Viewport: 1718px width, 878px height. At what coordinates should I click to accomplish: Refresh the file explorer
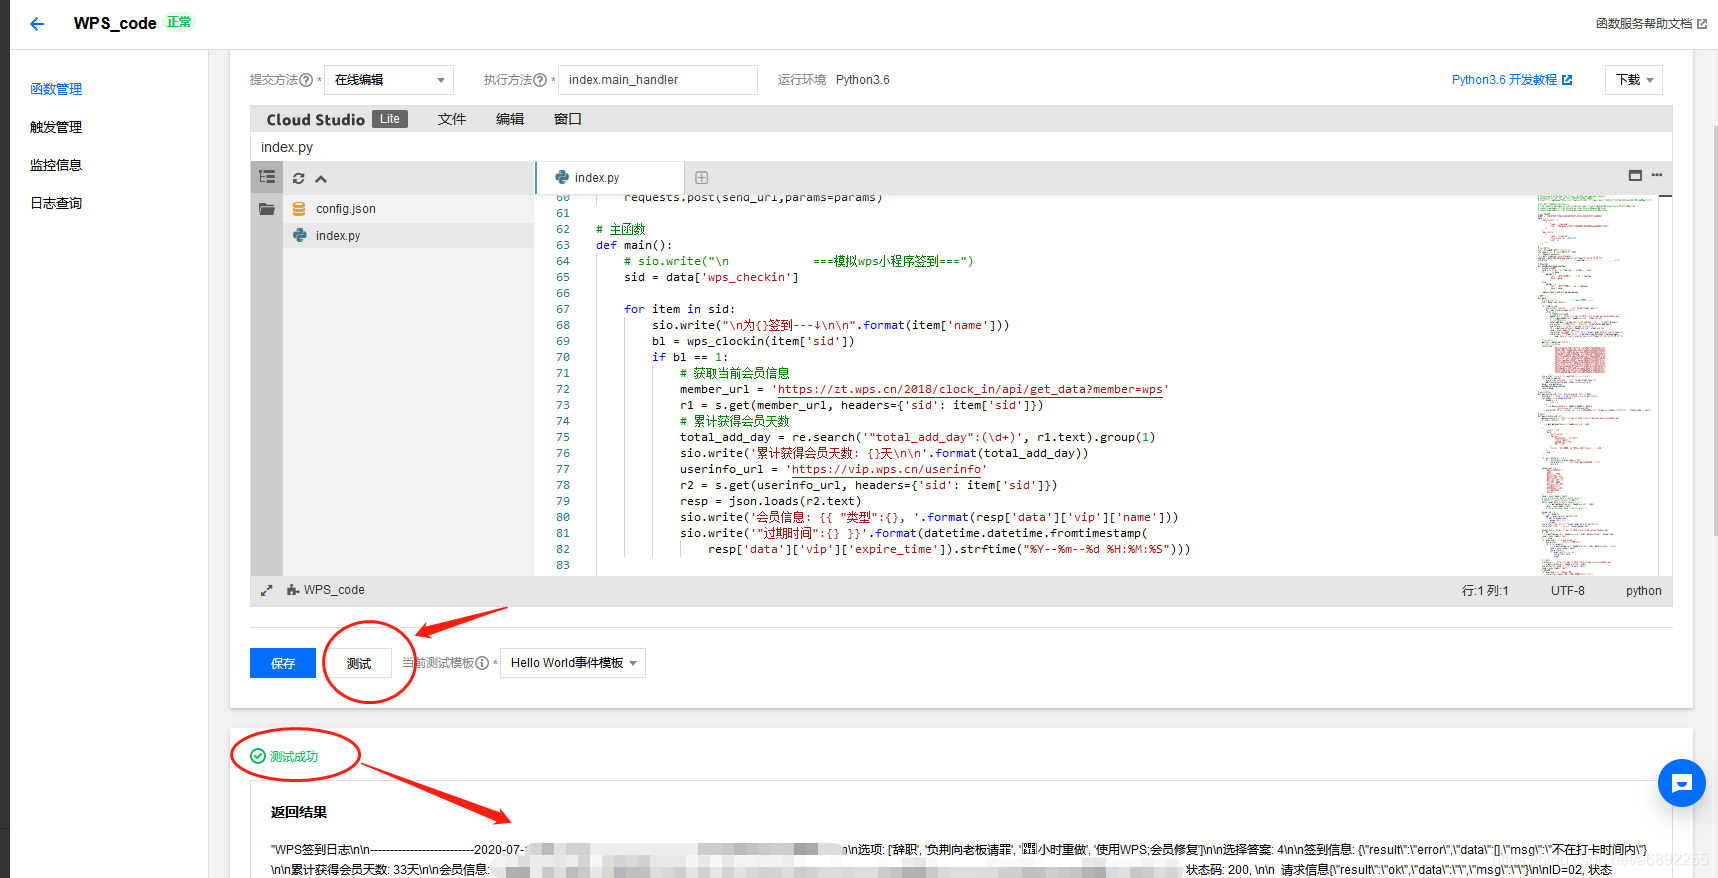(298, 179)
